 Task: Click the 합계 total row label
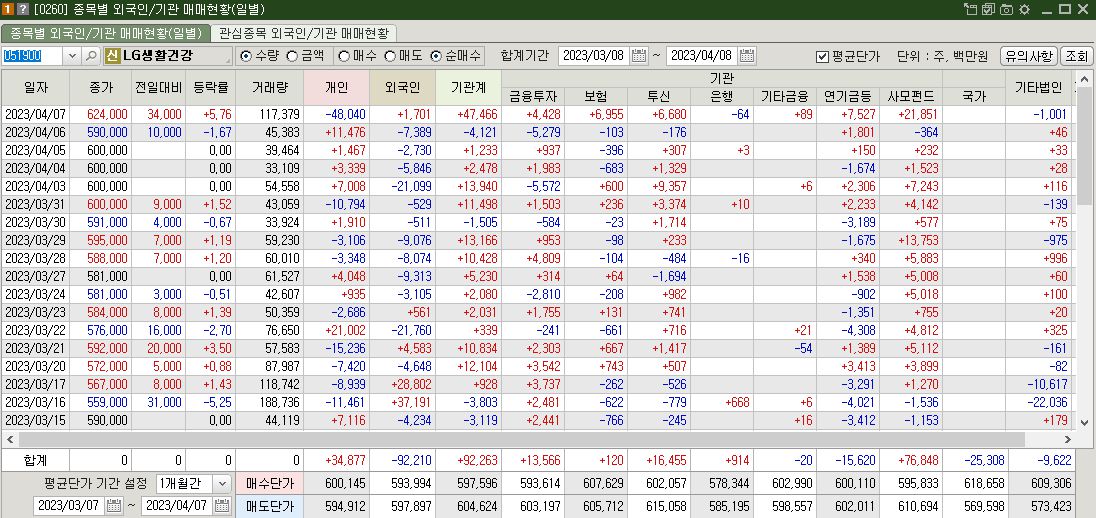click(36, 460)
